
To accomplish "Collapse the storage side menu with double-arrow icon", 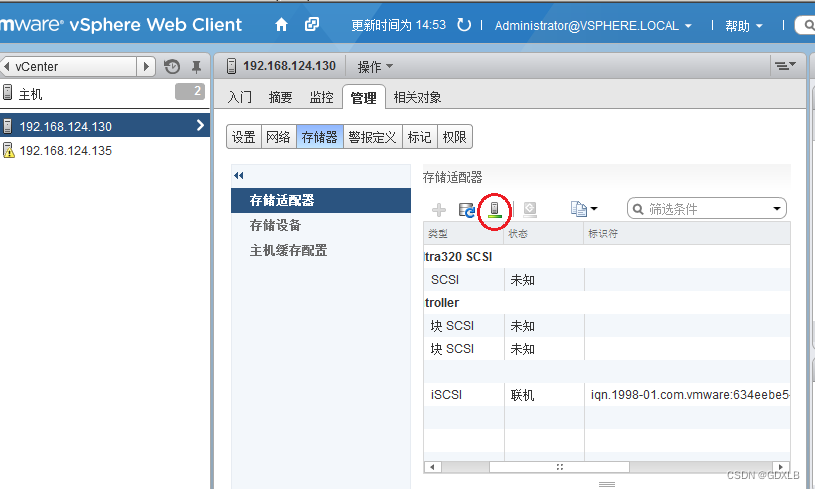I will point(239,176).
